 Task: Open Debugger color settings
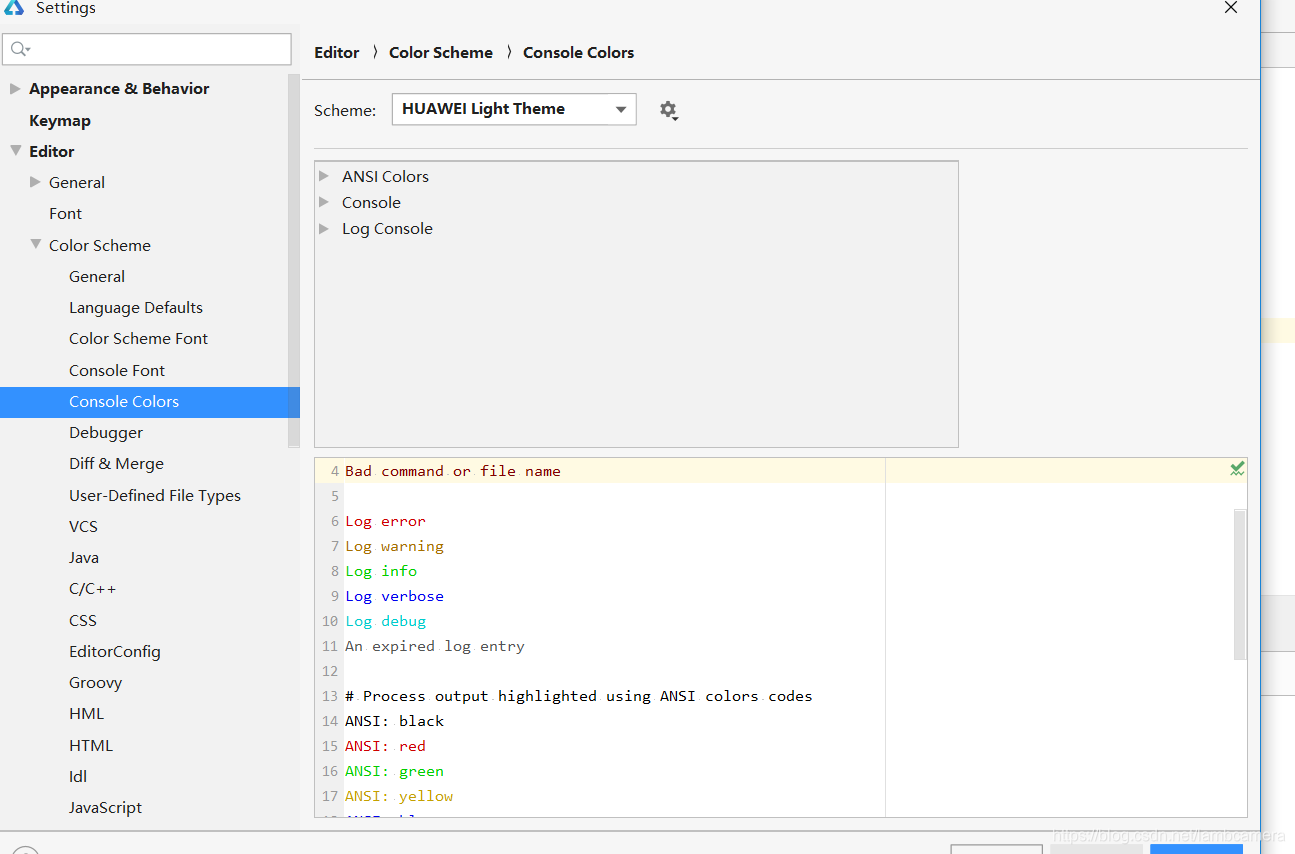tap(106, 432)
